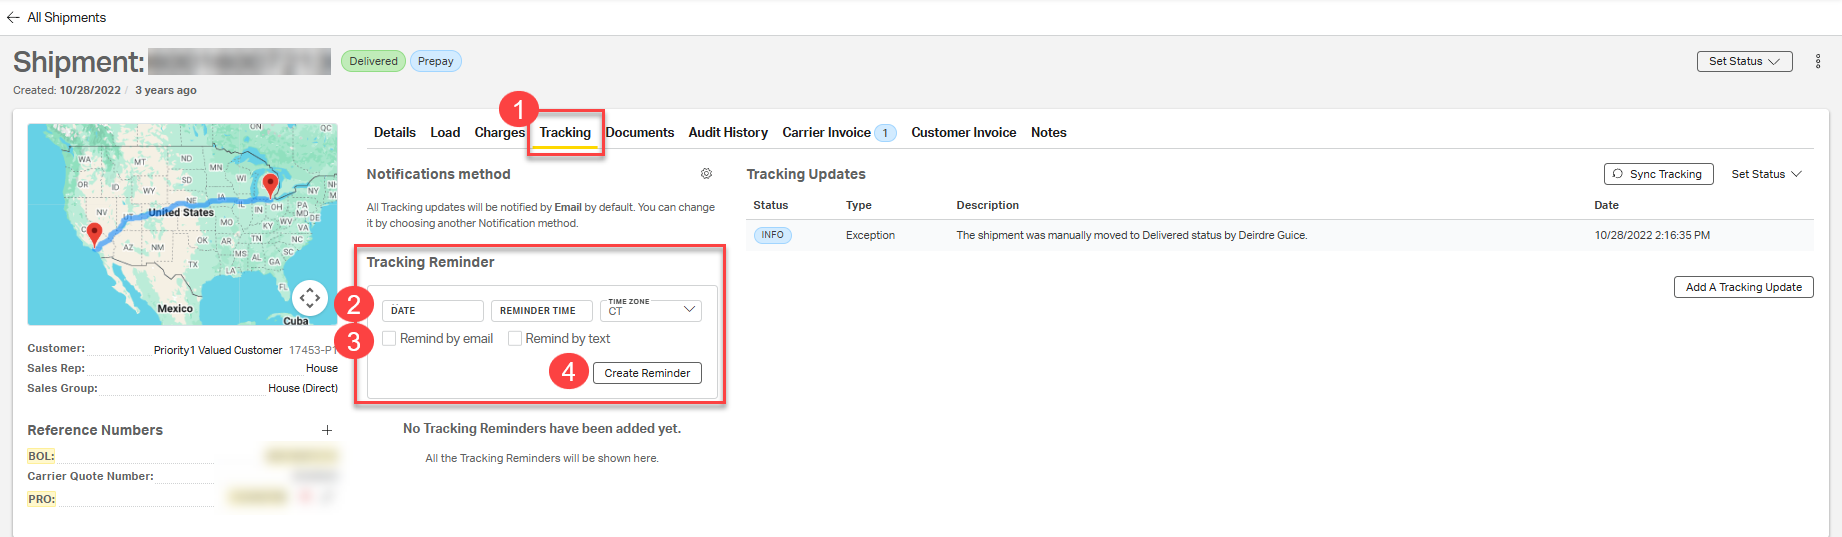The width and height of the screenshot is (1842, 537).
Task: Enable Remind by text checkbox
Action: [515, 338]
